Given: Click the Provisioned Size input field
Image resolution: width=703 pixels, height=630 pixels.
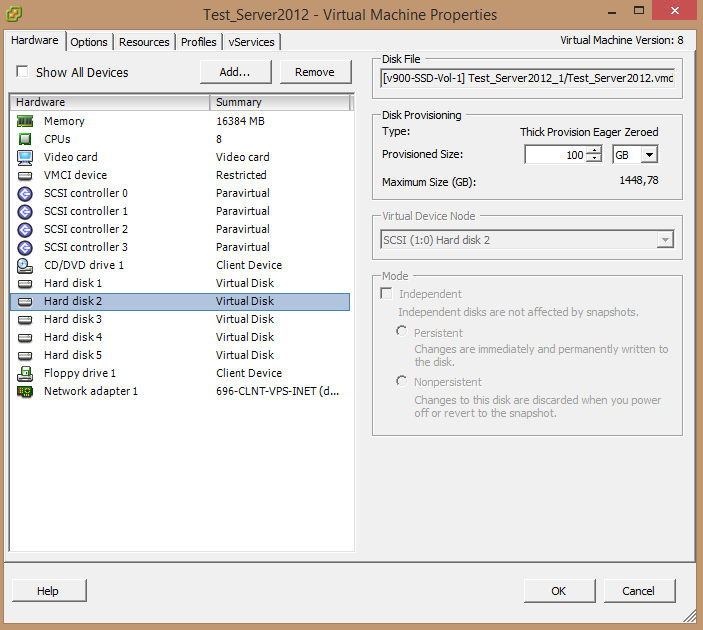Looking at the screenshot, I should point(555,155).
